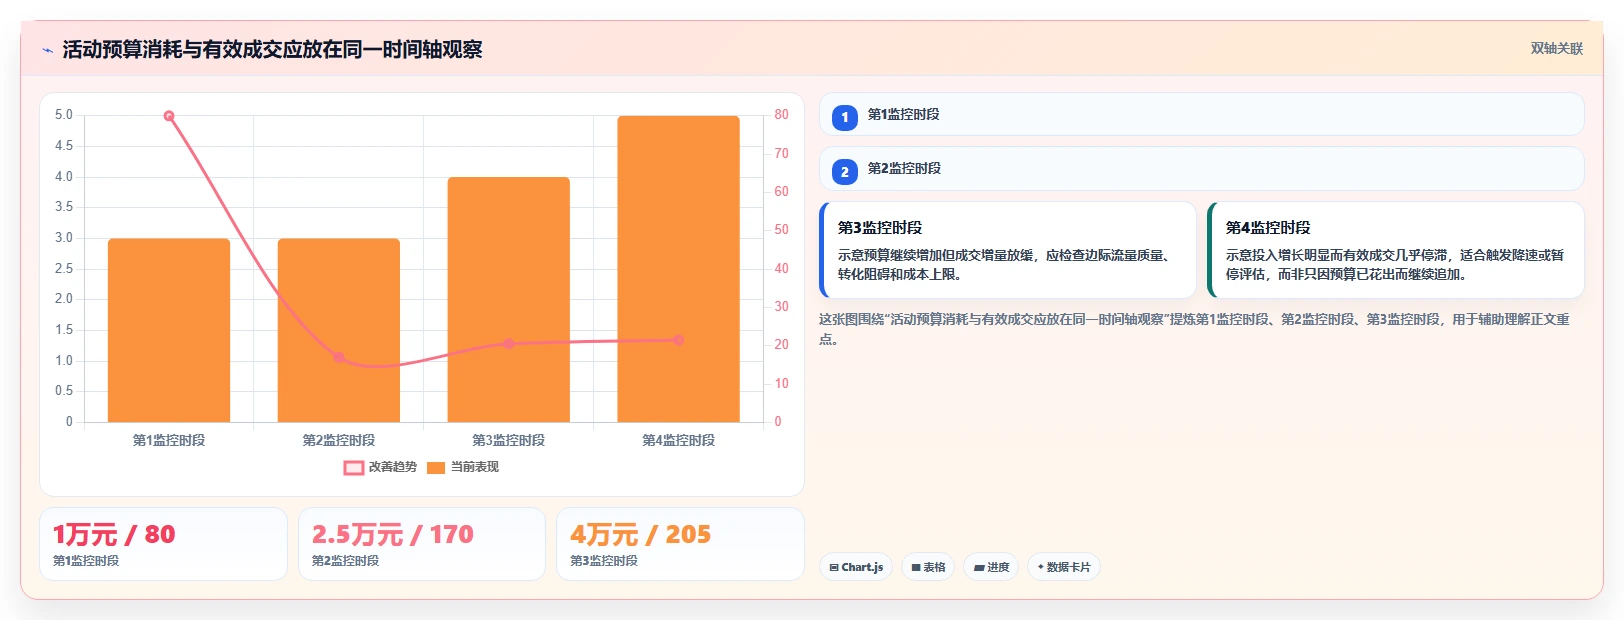Click the blue pulse icon beside the title
Image resolution: width=1624 pixels, height=620 pixels.
[47, 50]
